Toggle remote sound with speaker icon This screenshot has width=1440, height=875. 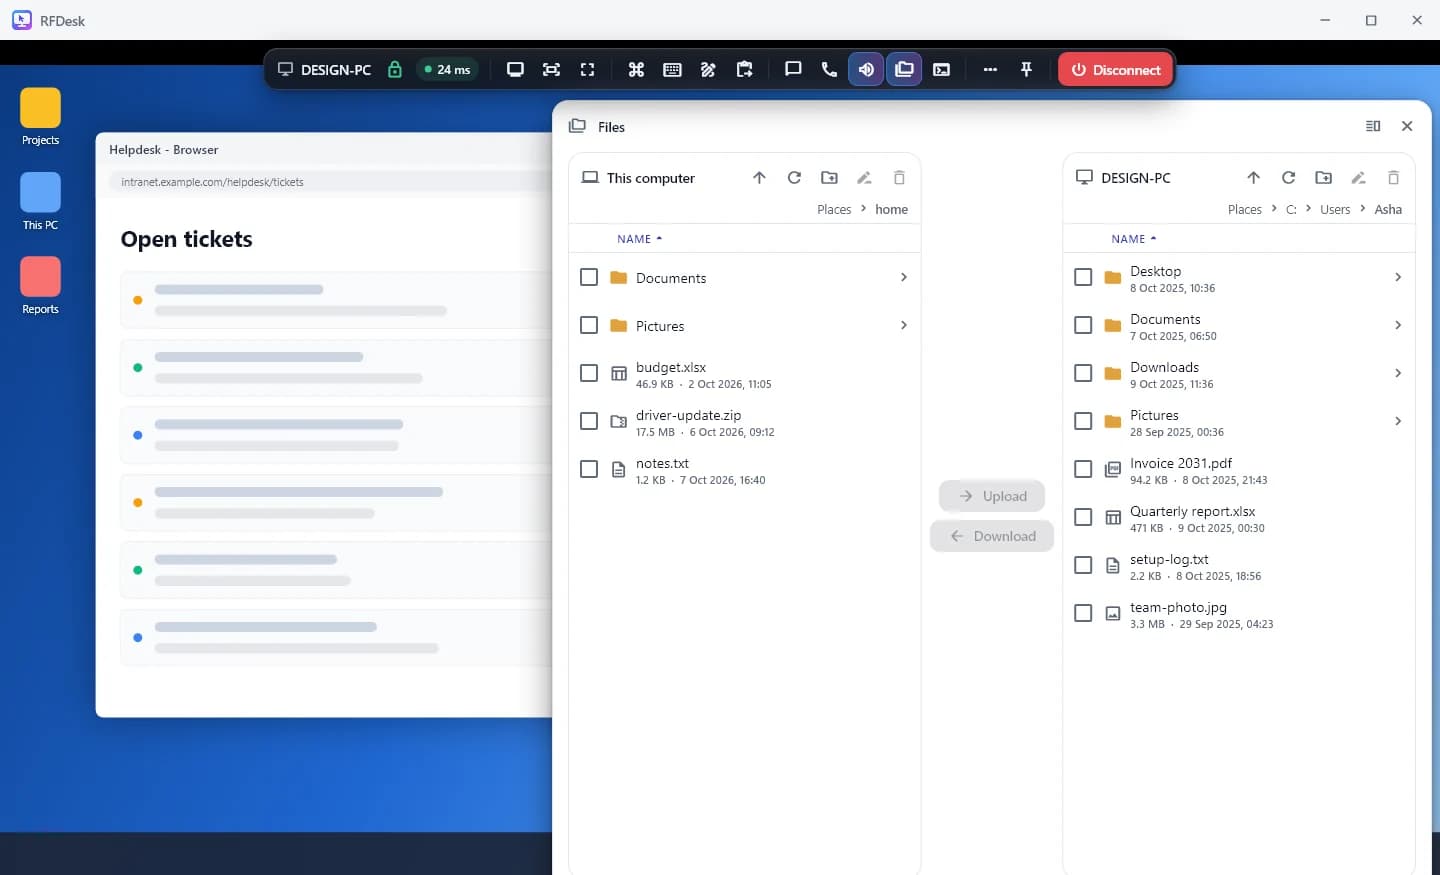[866, 70]
